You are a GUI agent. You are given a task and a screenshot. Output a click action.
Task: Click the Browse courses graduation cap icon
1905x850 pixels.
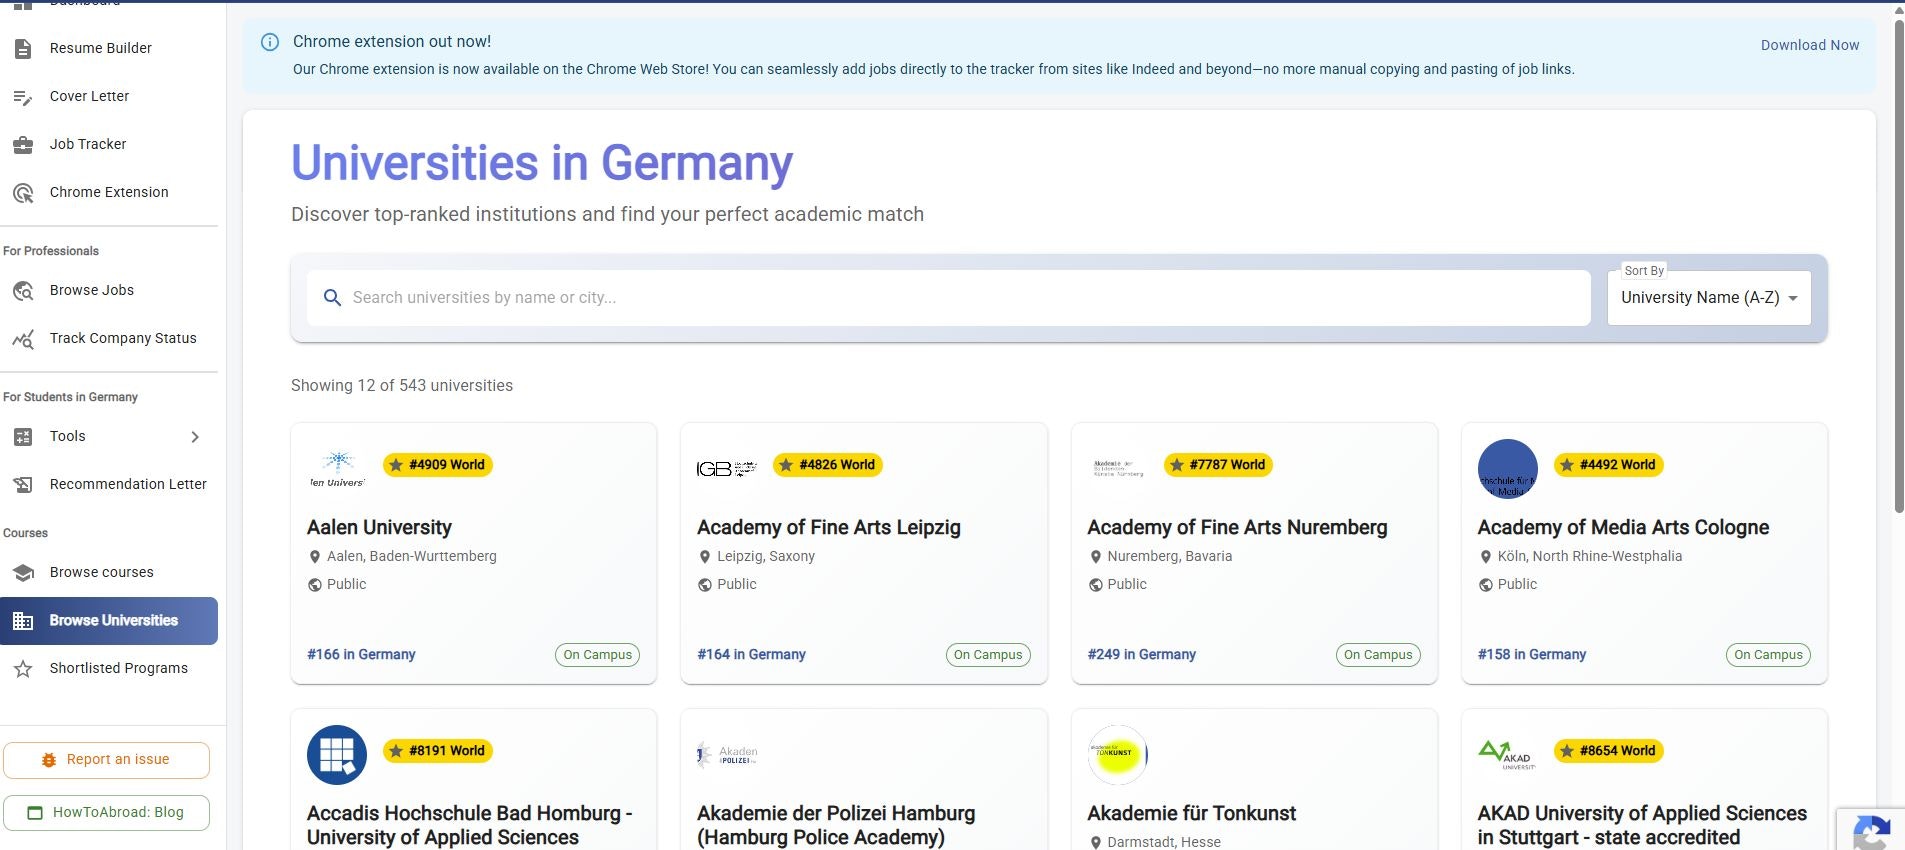pyautogui.click(x=23, y=572)
